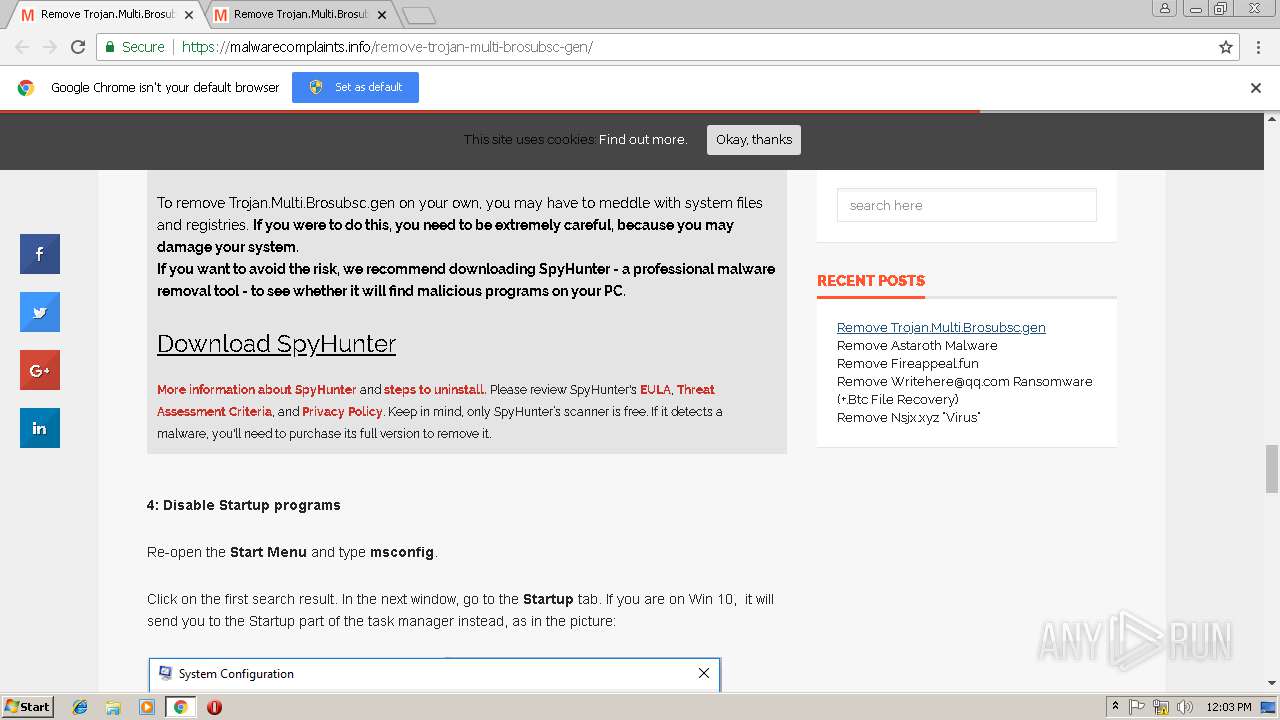Share page on LinkedIn icon

point(40,428)
